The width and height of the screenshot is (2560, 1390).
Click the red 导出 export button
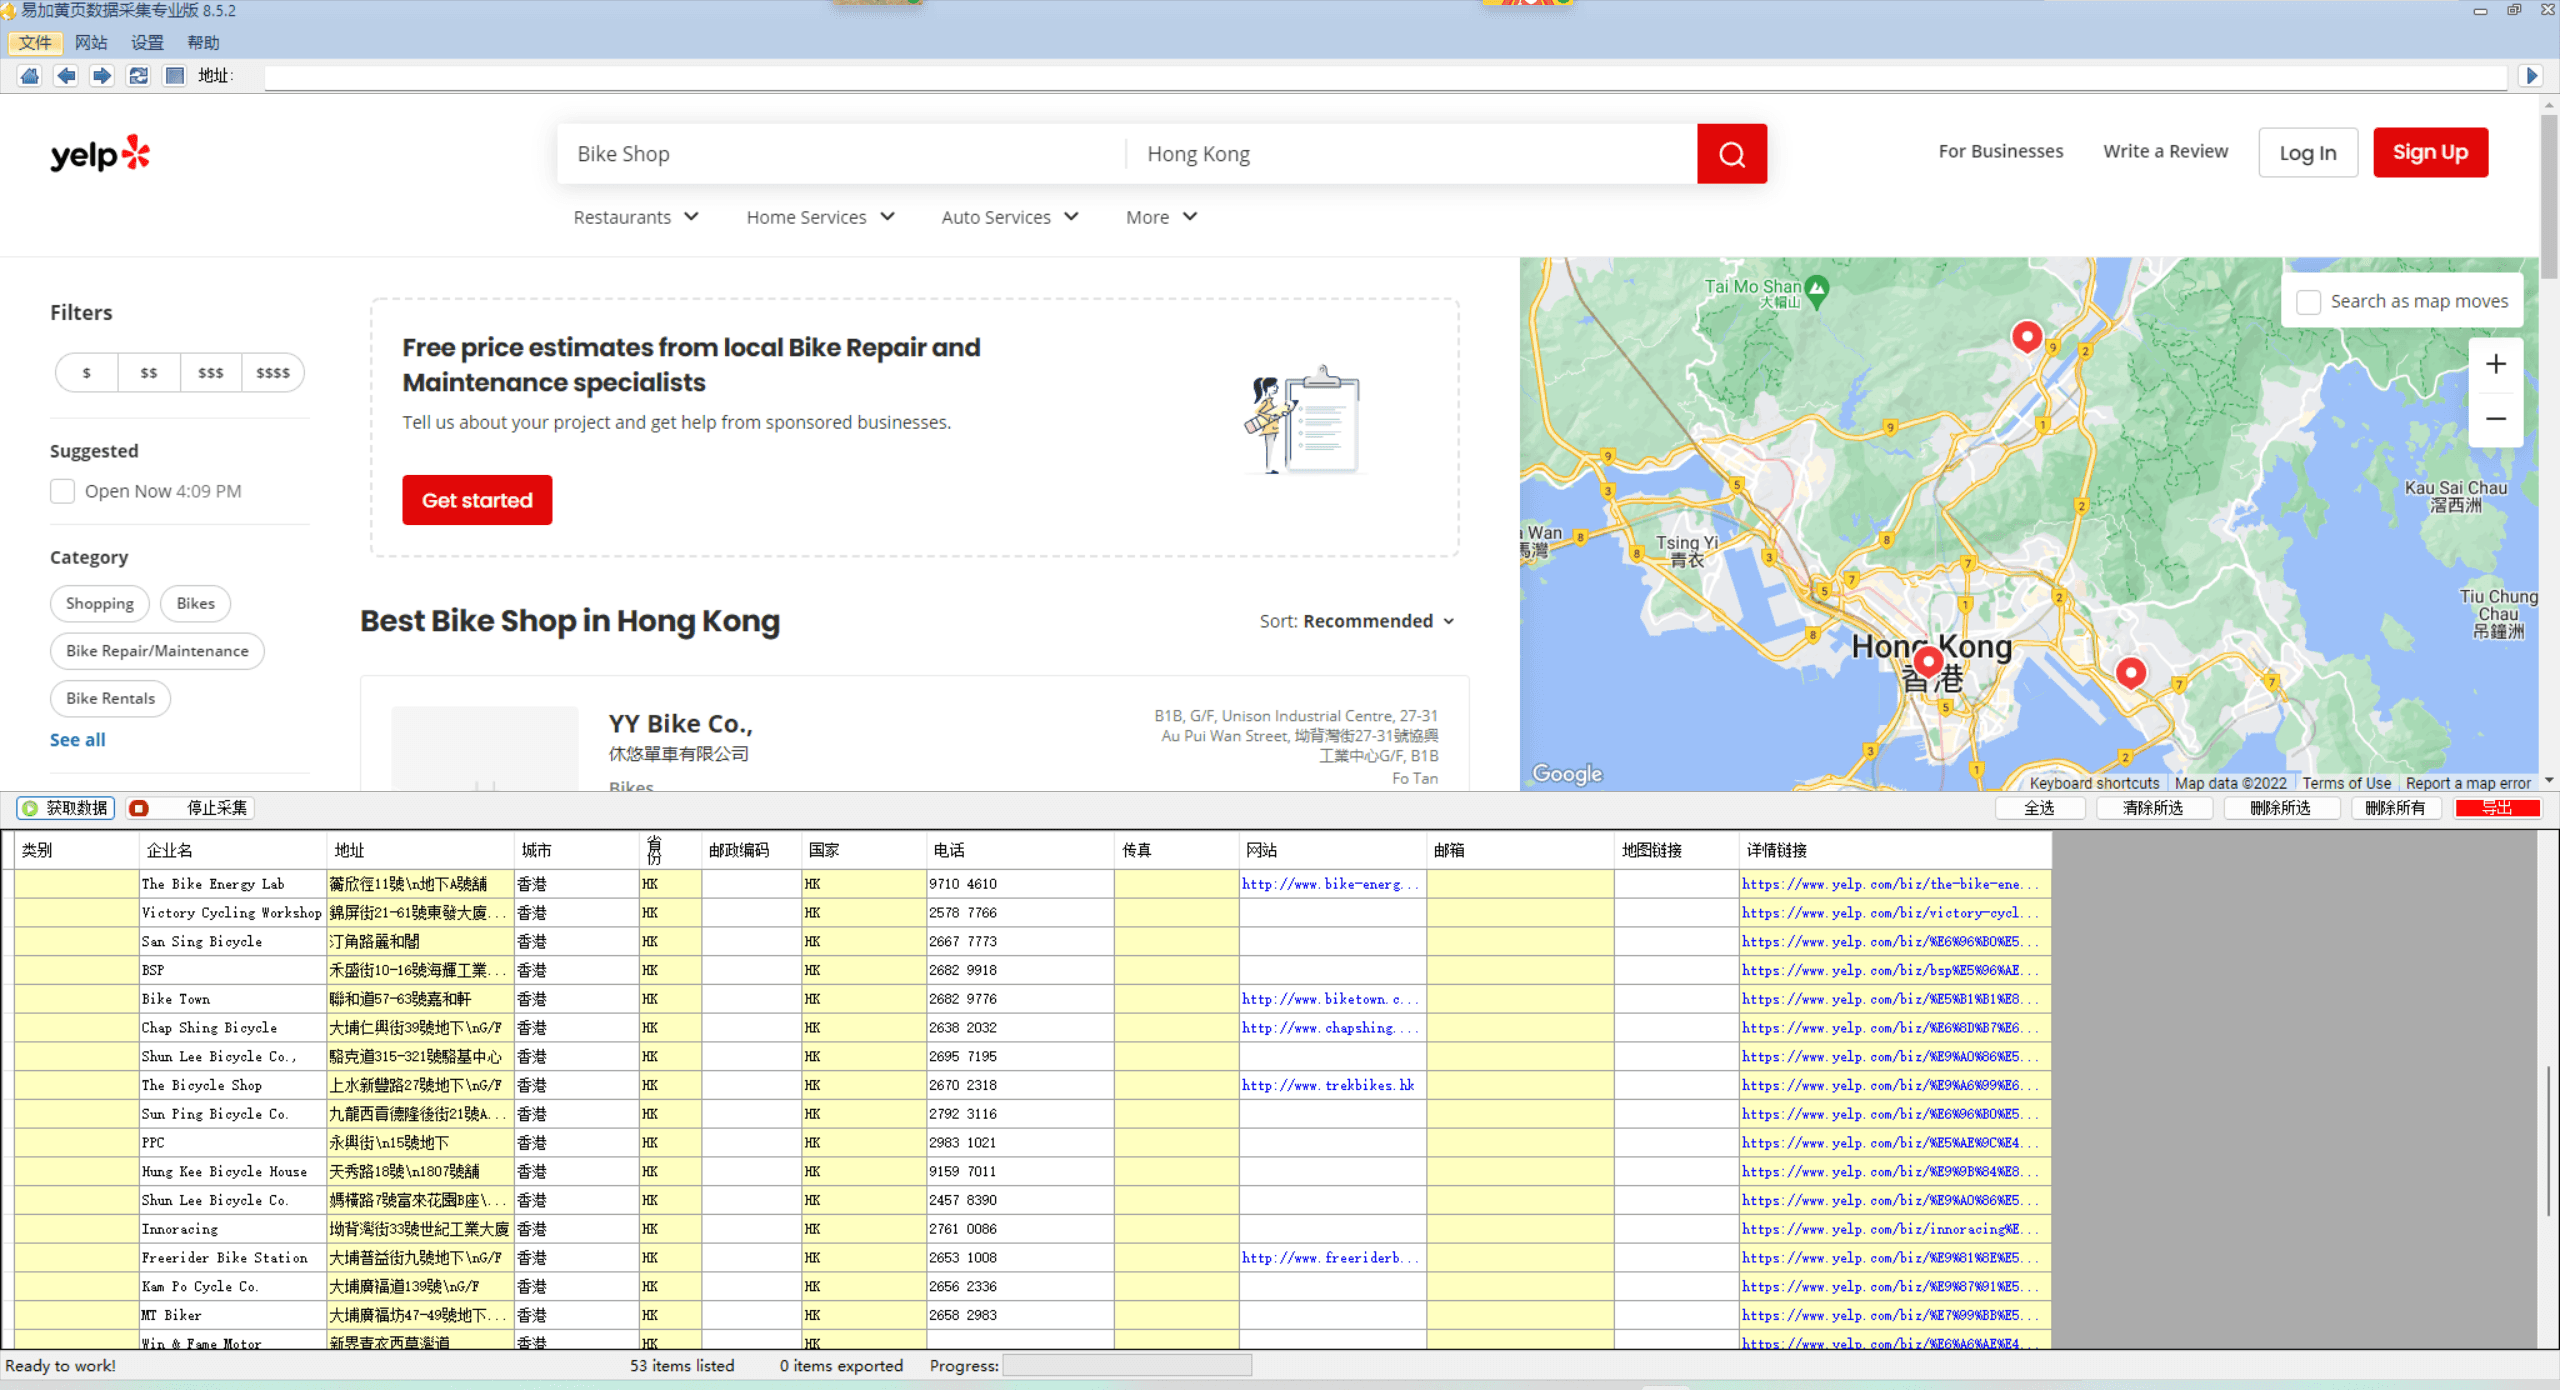point(2497,808)
